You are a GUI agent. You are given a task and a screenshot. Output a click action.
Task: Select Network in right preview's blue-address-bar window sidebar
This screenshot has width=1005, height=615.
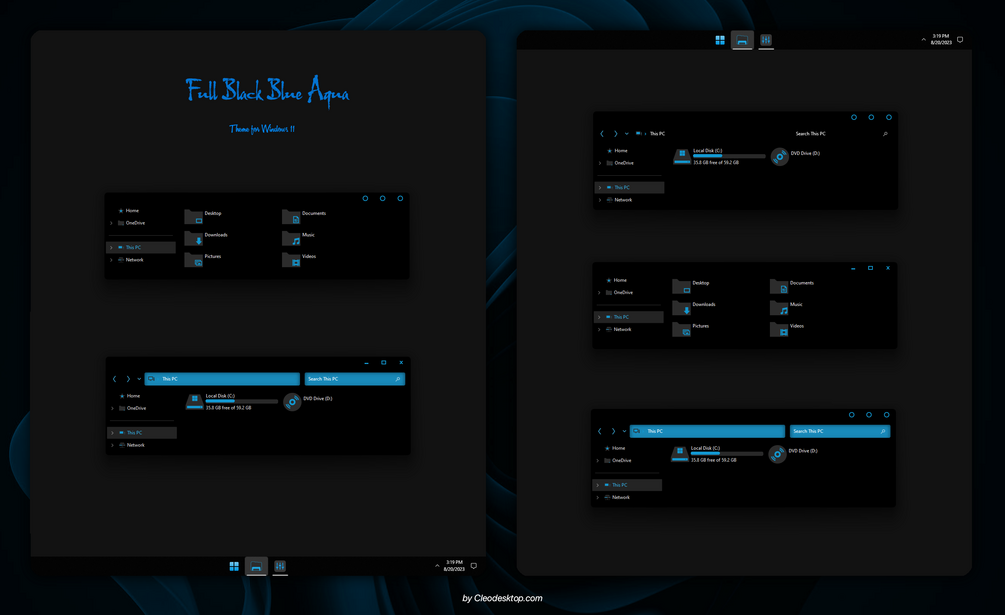tap(617, 498)
